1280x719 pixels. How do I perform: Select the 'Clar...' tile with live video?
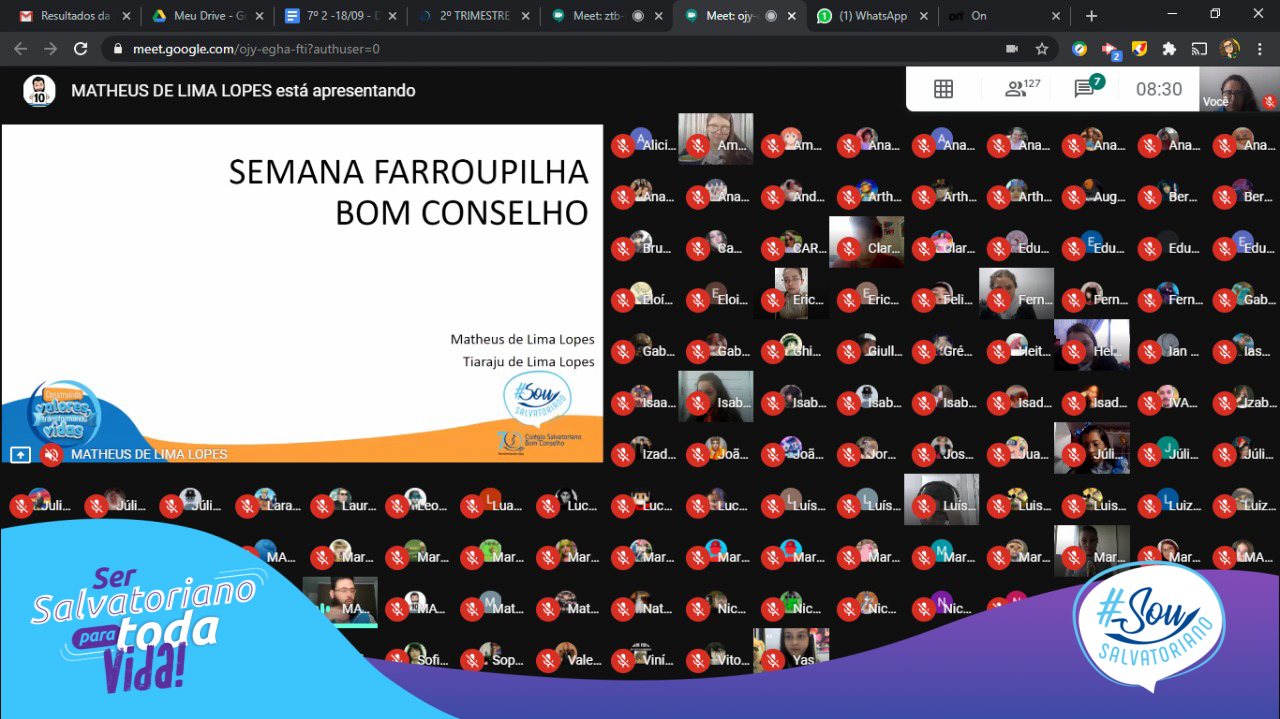[x=866, y=242]
